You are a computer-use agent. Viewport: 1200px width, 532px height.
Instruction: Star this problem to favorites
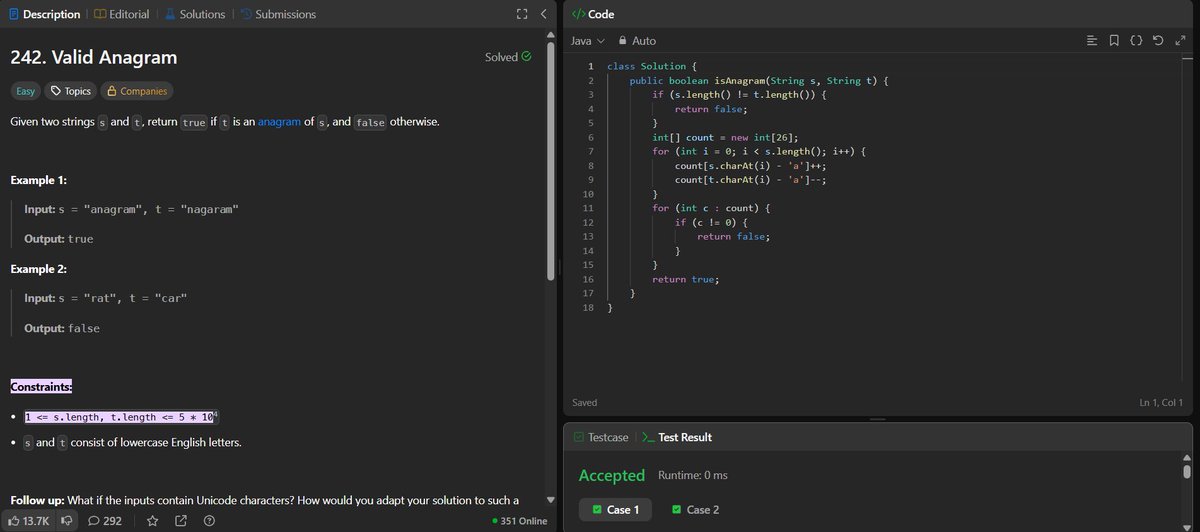point(153,521)
